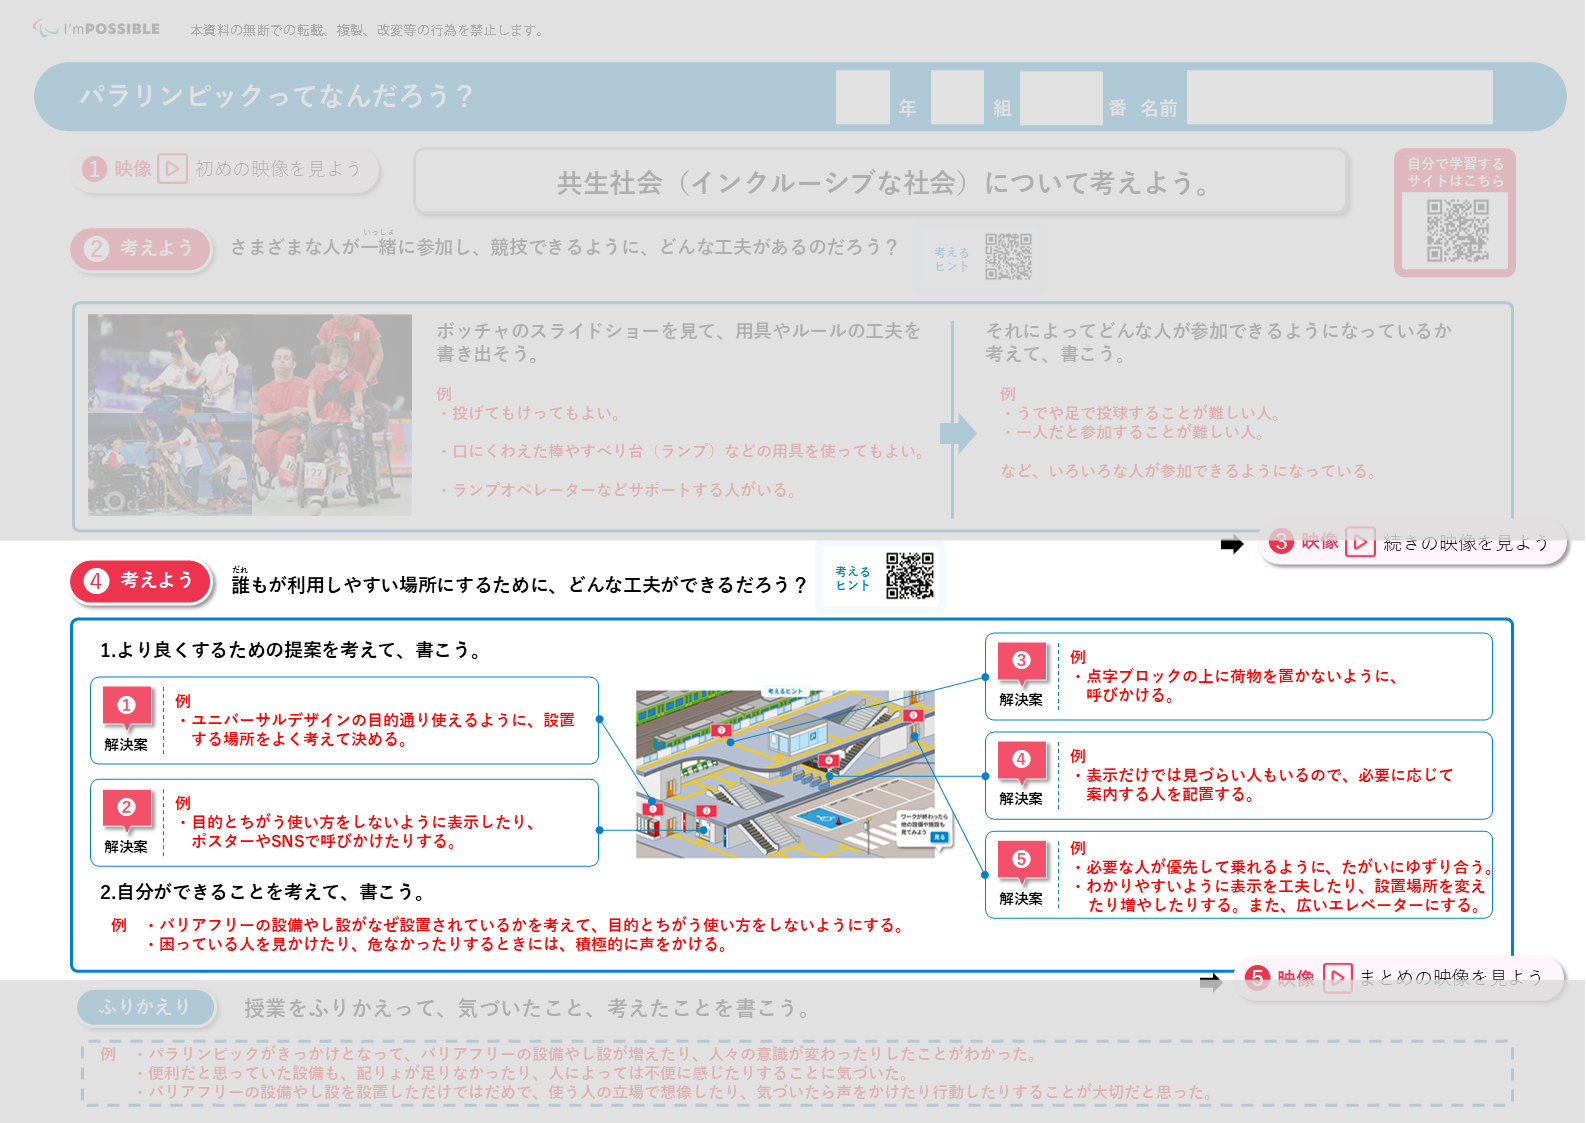Click the QR code beside step 4's 考えるヒント

point(909,576)
